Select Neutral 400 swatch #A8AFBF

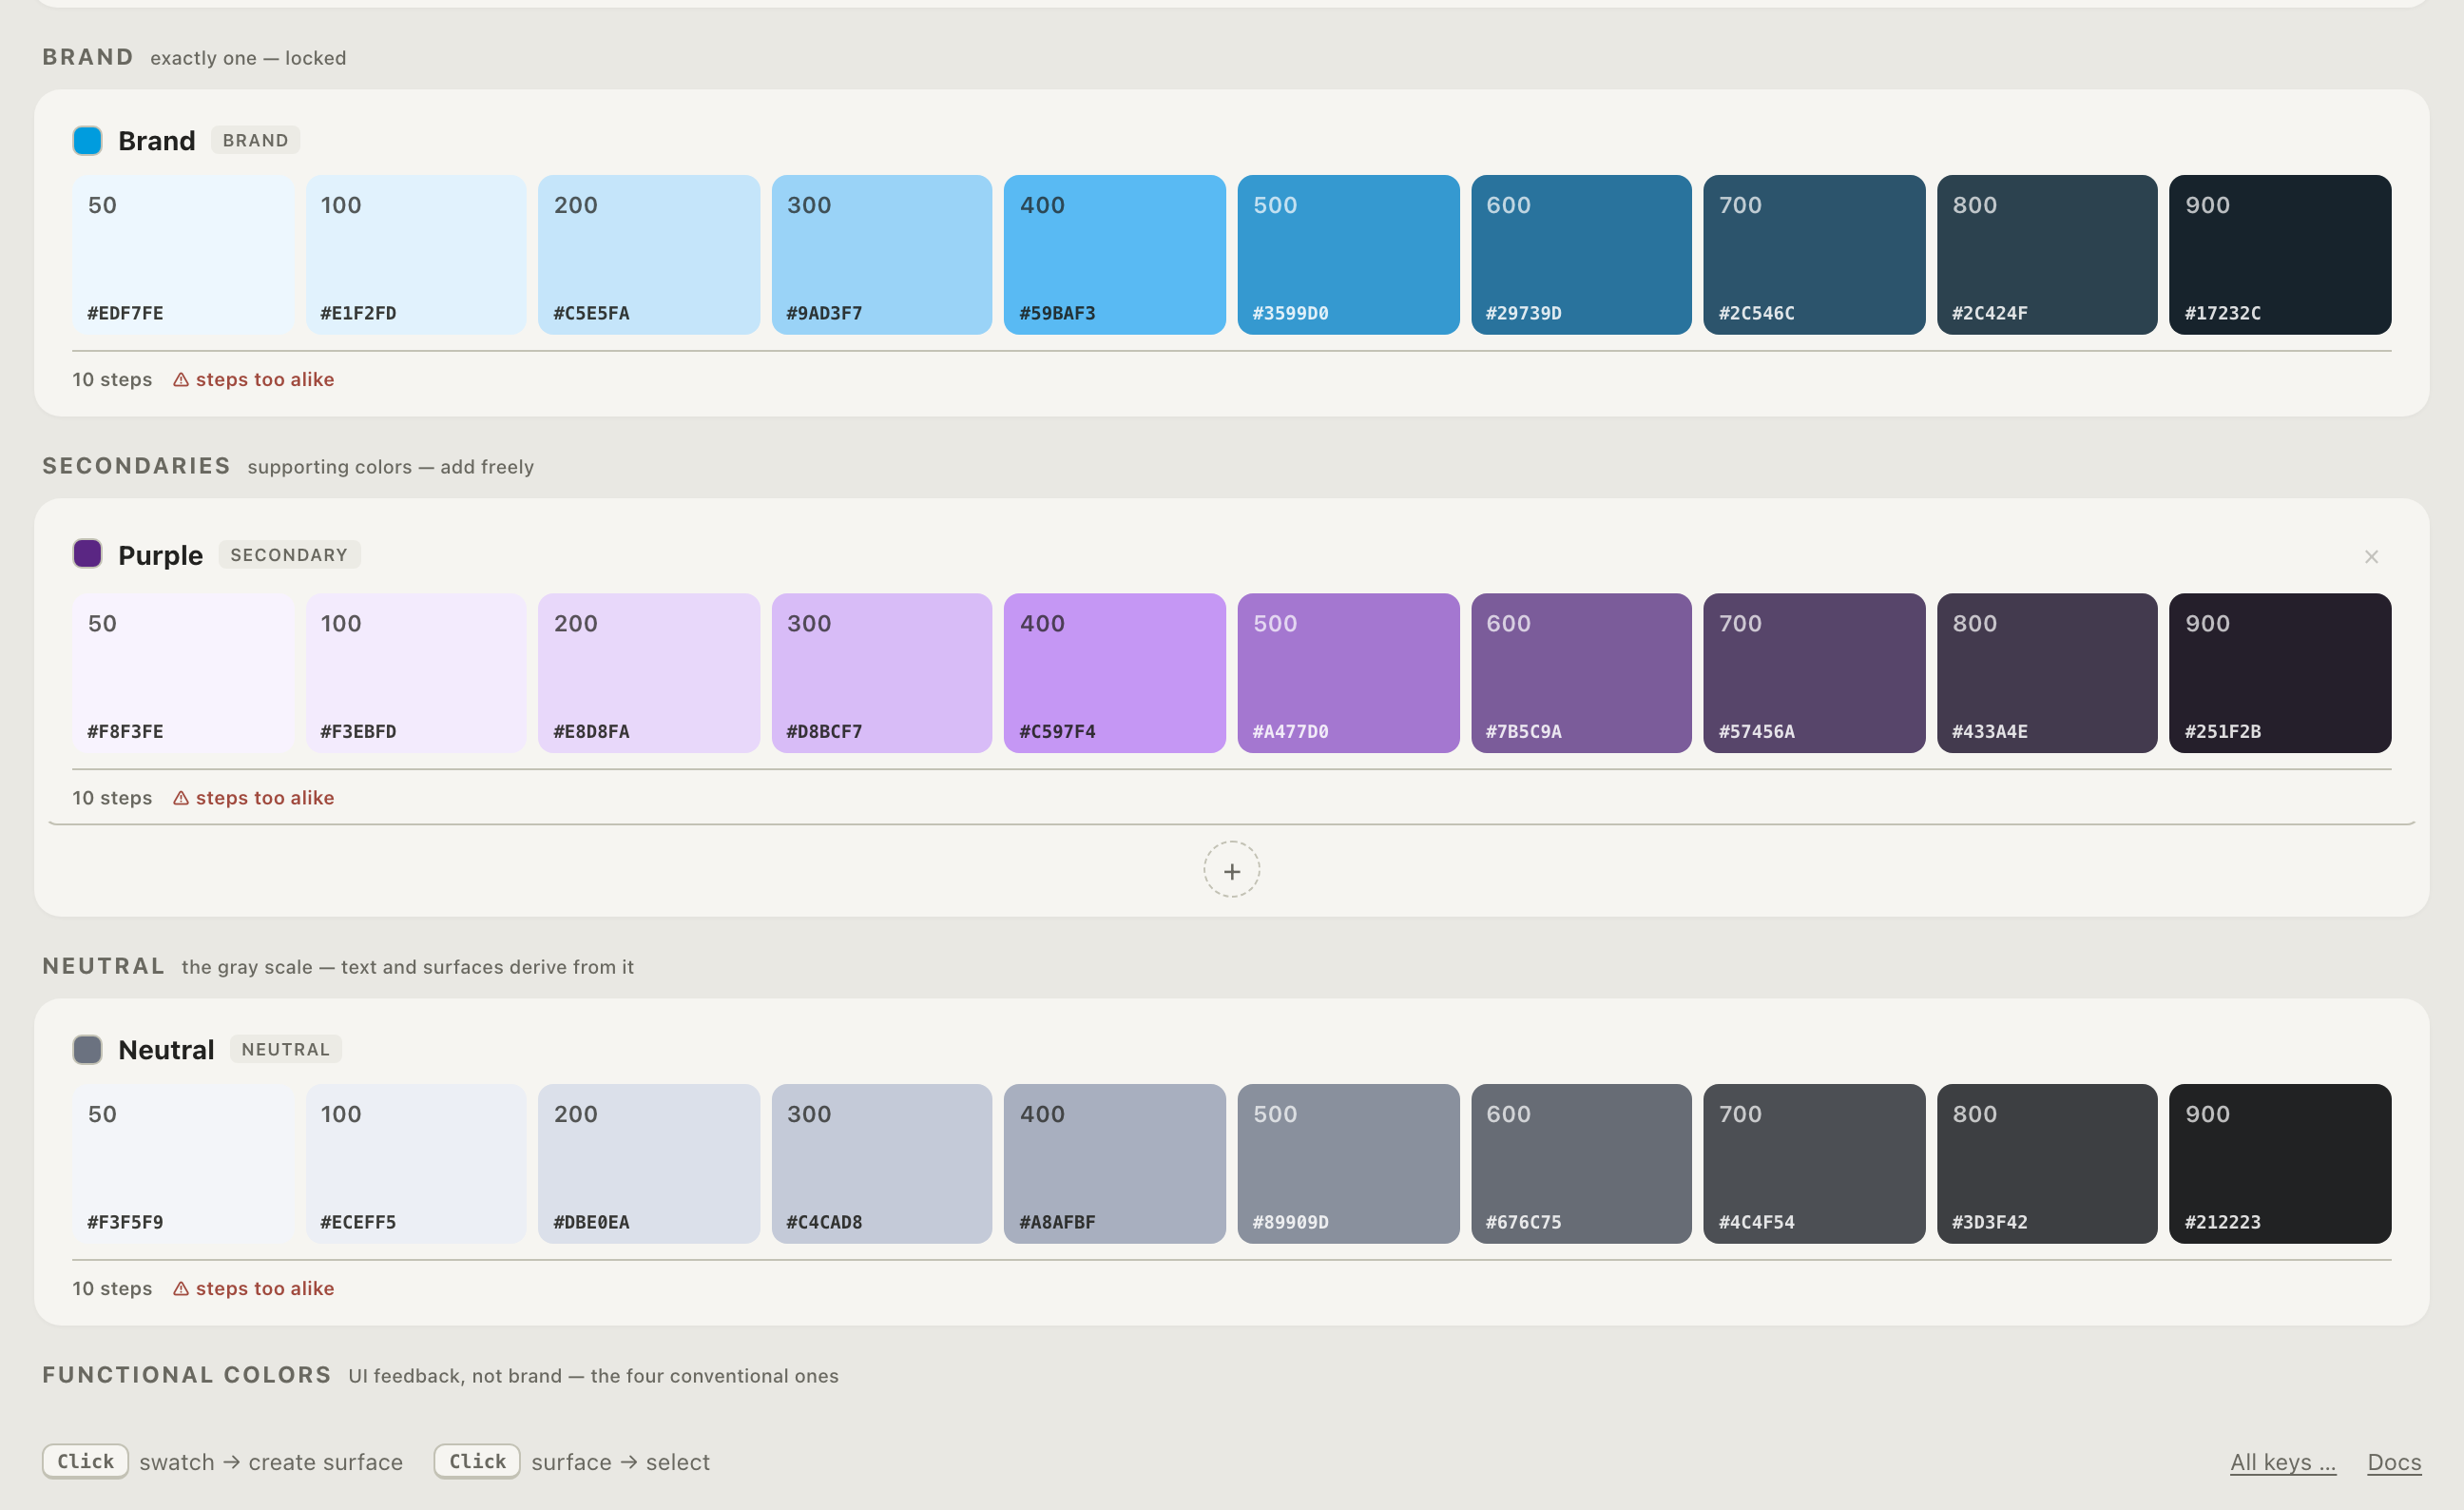(1115, 1164)
